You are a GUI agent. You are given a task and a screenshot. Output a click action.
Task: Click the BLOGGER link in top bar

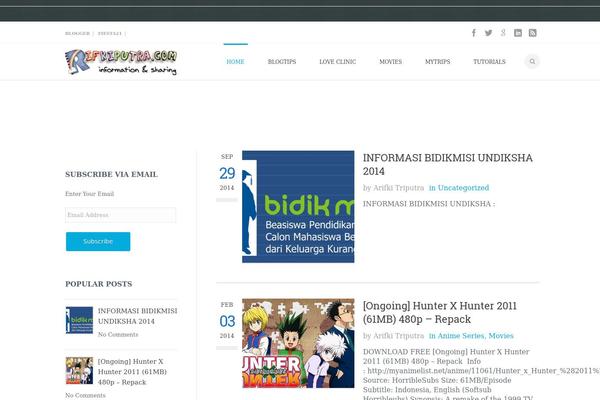77,33
